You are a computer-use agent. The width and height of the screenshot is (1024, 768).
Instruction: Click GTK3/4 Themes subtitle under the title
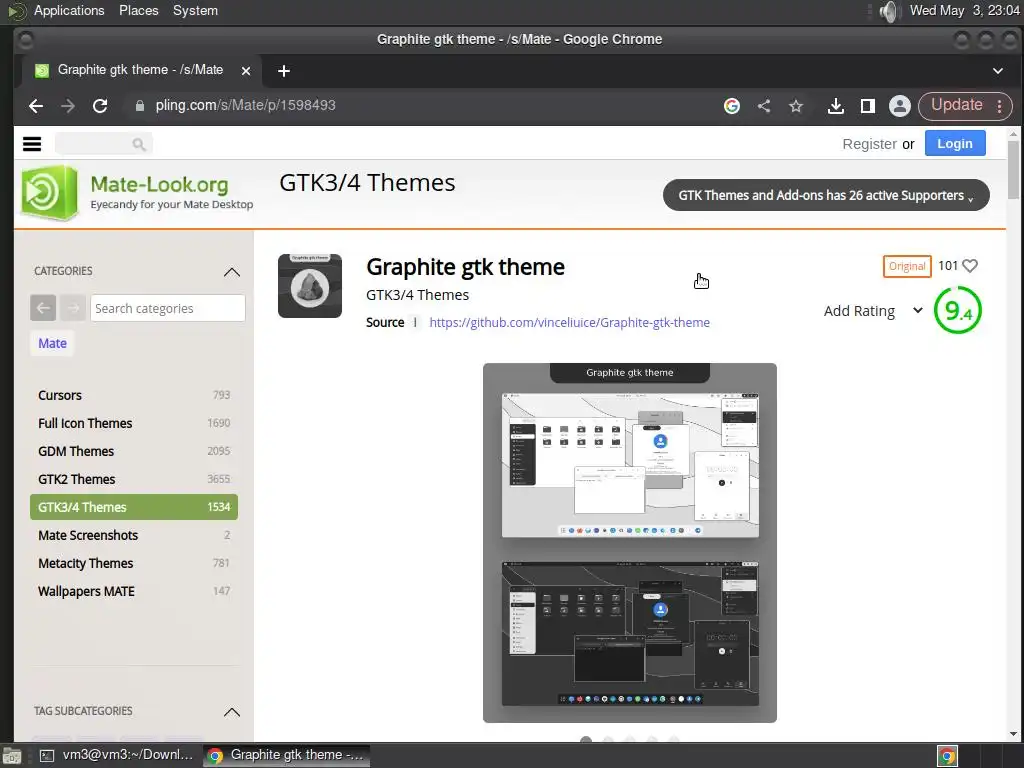click(x=417, y=295)
